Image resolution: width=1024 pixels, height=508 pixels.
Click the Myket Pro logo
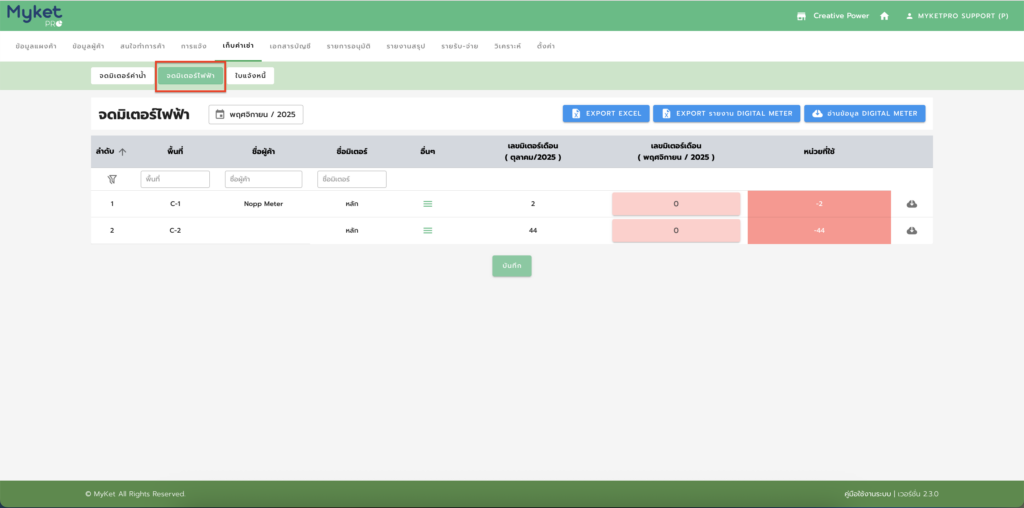[35, 15]
